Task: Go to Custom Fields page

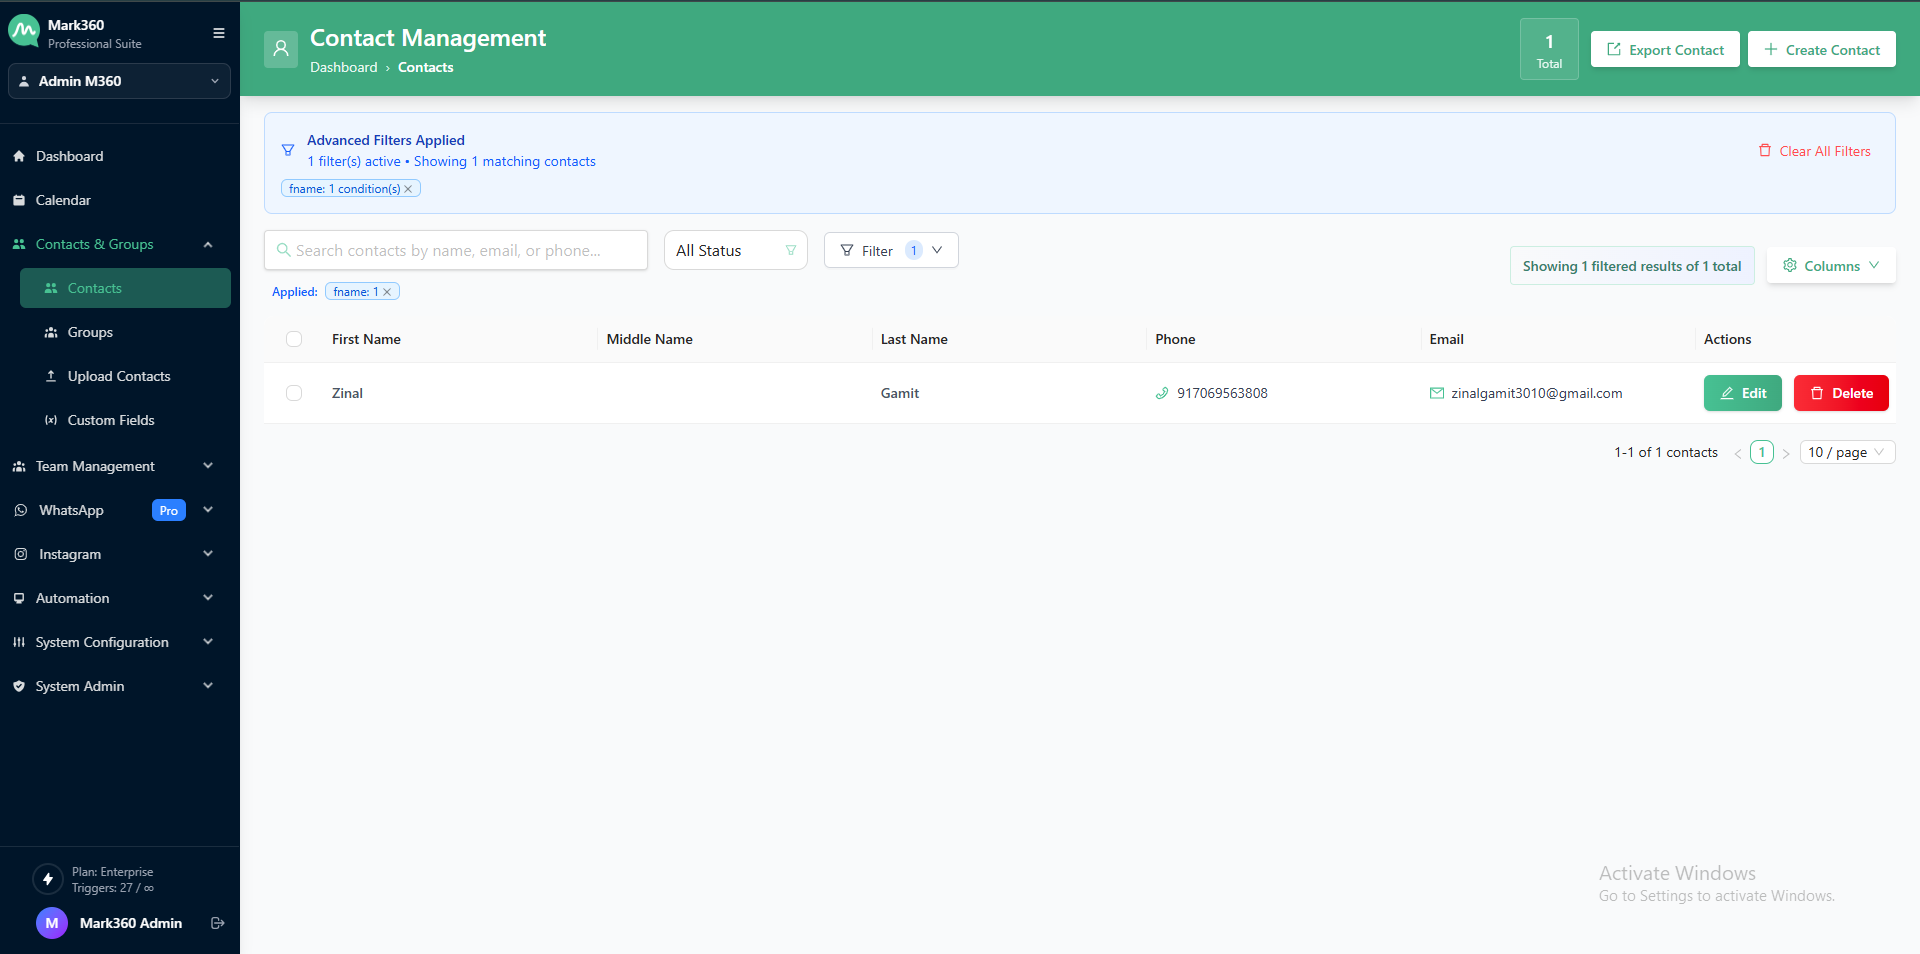Action: pyautogui.click(x=111, y=420)
